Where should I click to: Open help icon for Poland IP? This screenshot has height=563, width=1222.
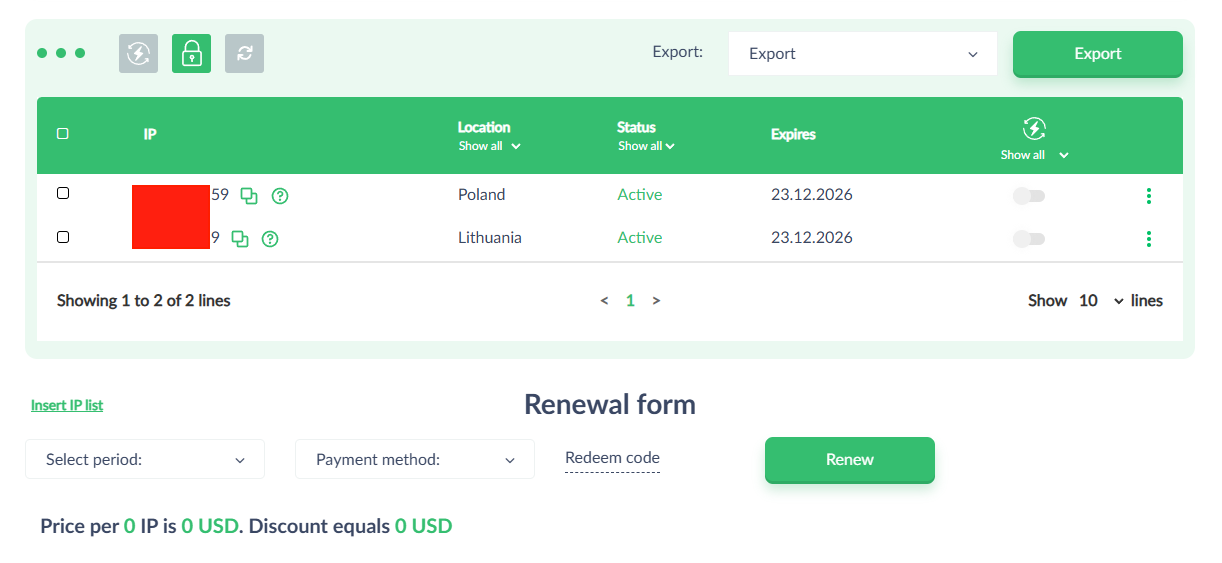280,196
